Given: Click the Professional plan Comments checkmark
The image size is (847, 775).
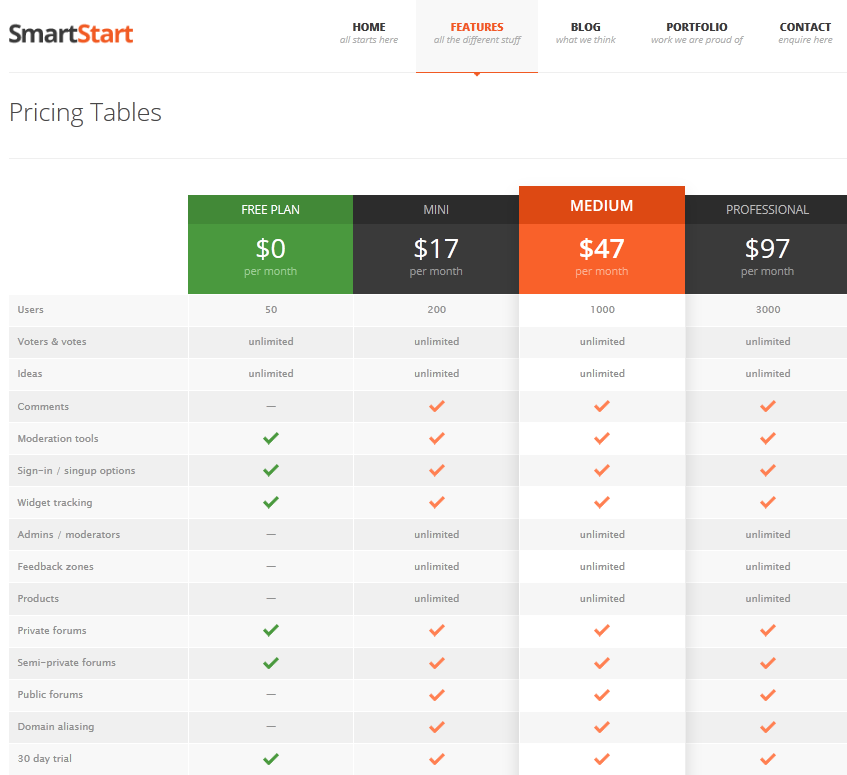Looking at the screenshot, I should [768, 406].
